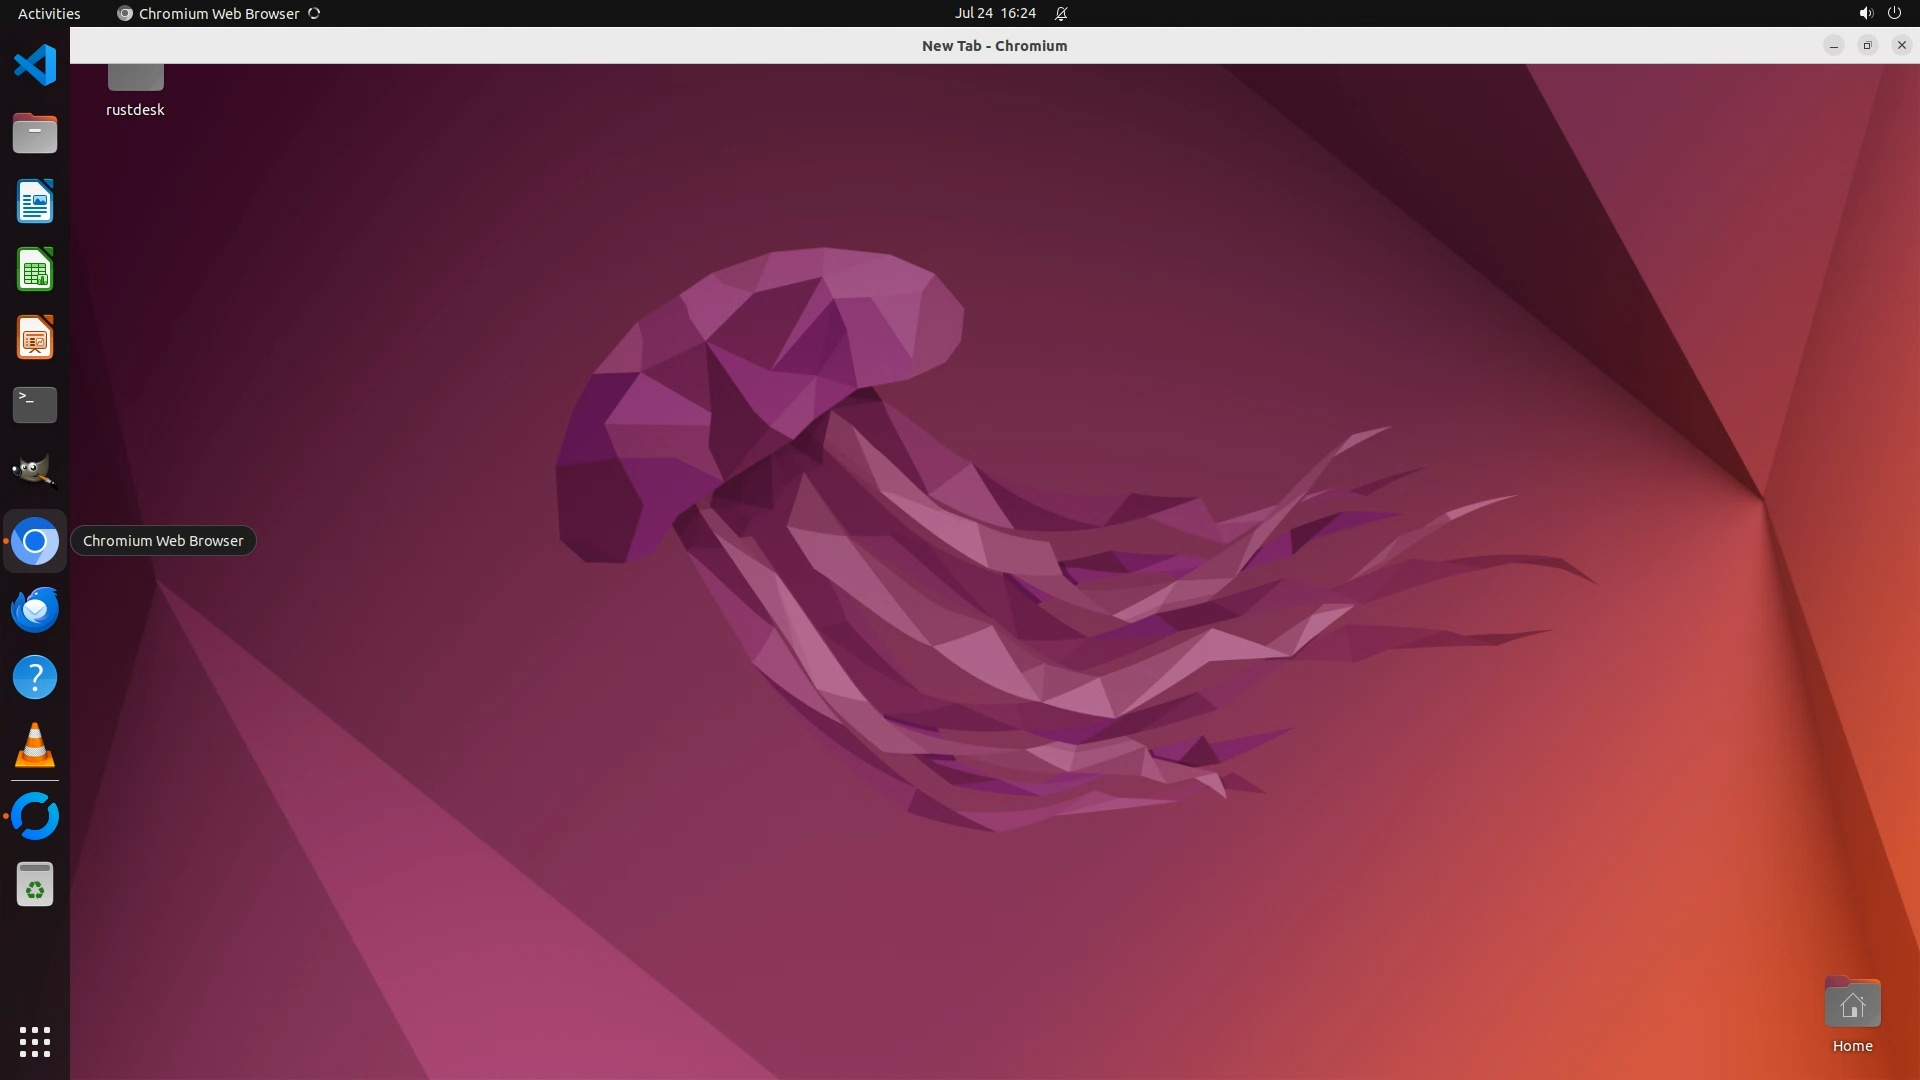Click the Chromium Web Browser dock icon

tap(35, 541)
